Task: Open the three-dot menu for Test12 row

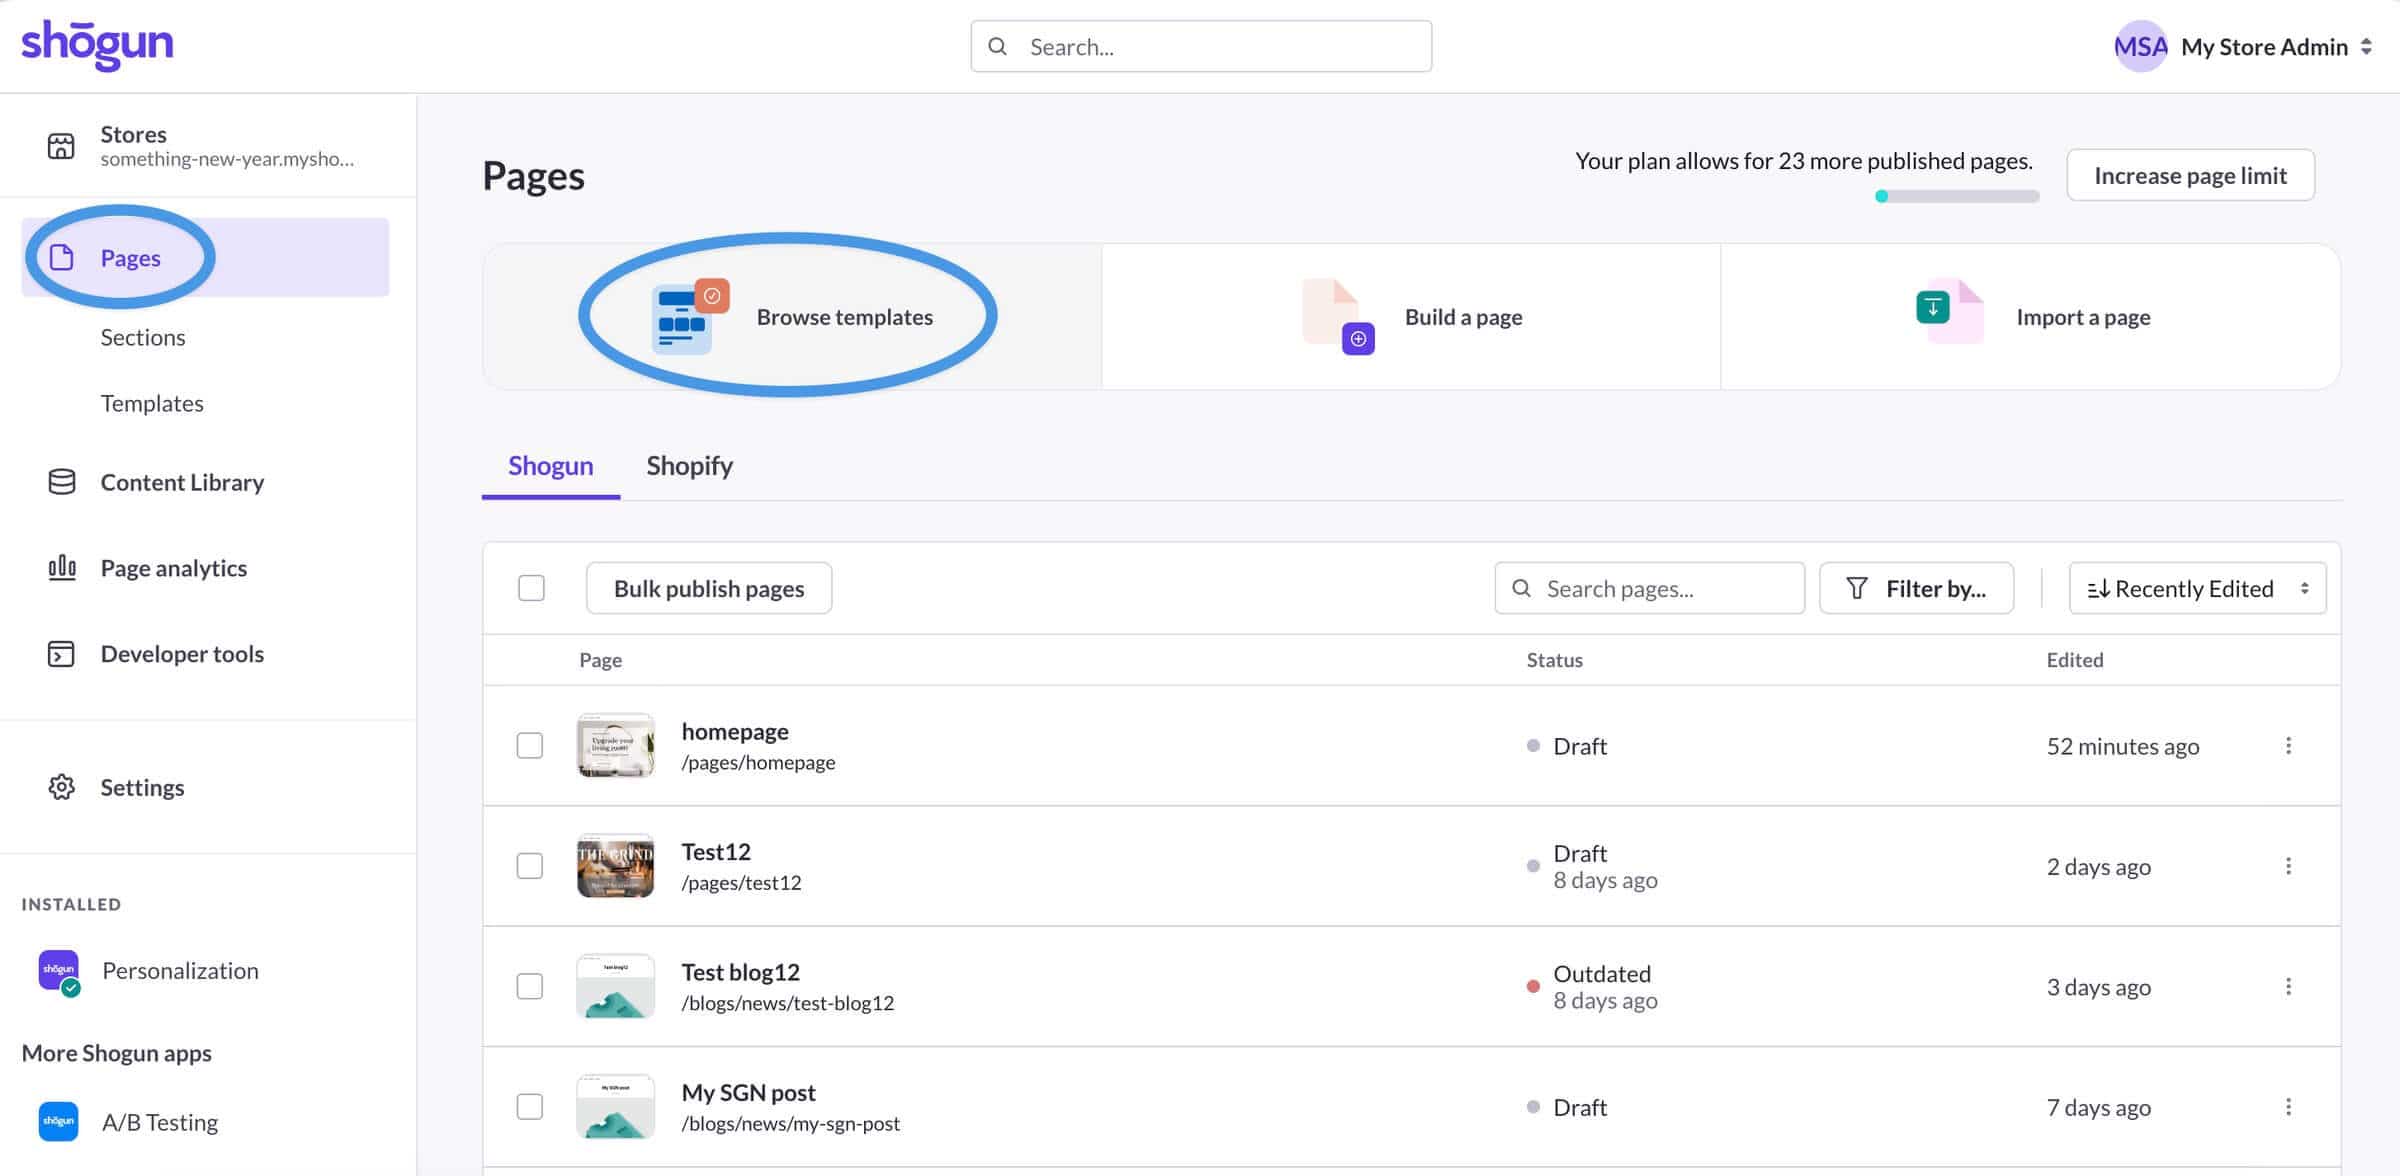Action: [2288, 866]
